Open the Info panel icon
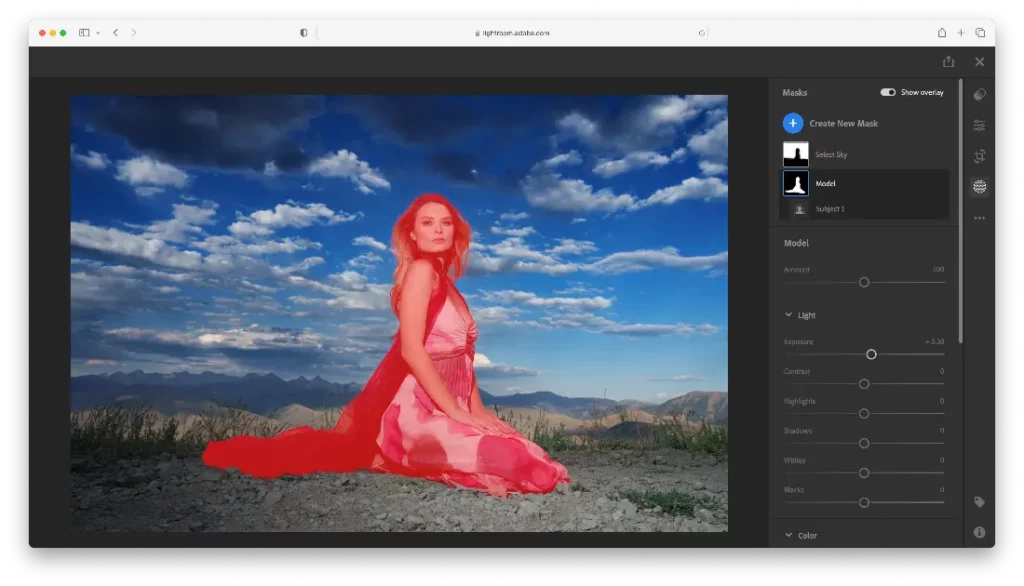Viewport: 1024px width, 586px height. click(979, 532)
